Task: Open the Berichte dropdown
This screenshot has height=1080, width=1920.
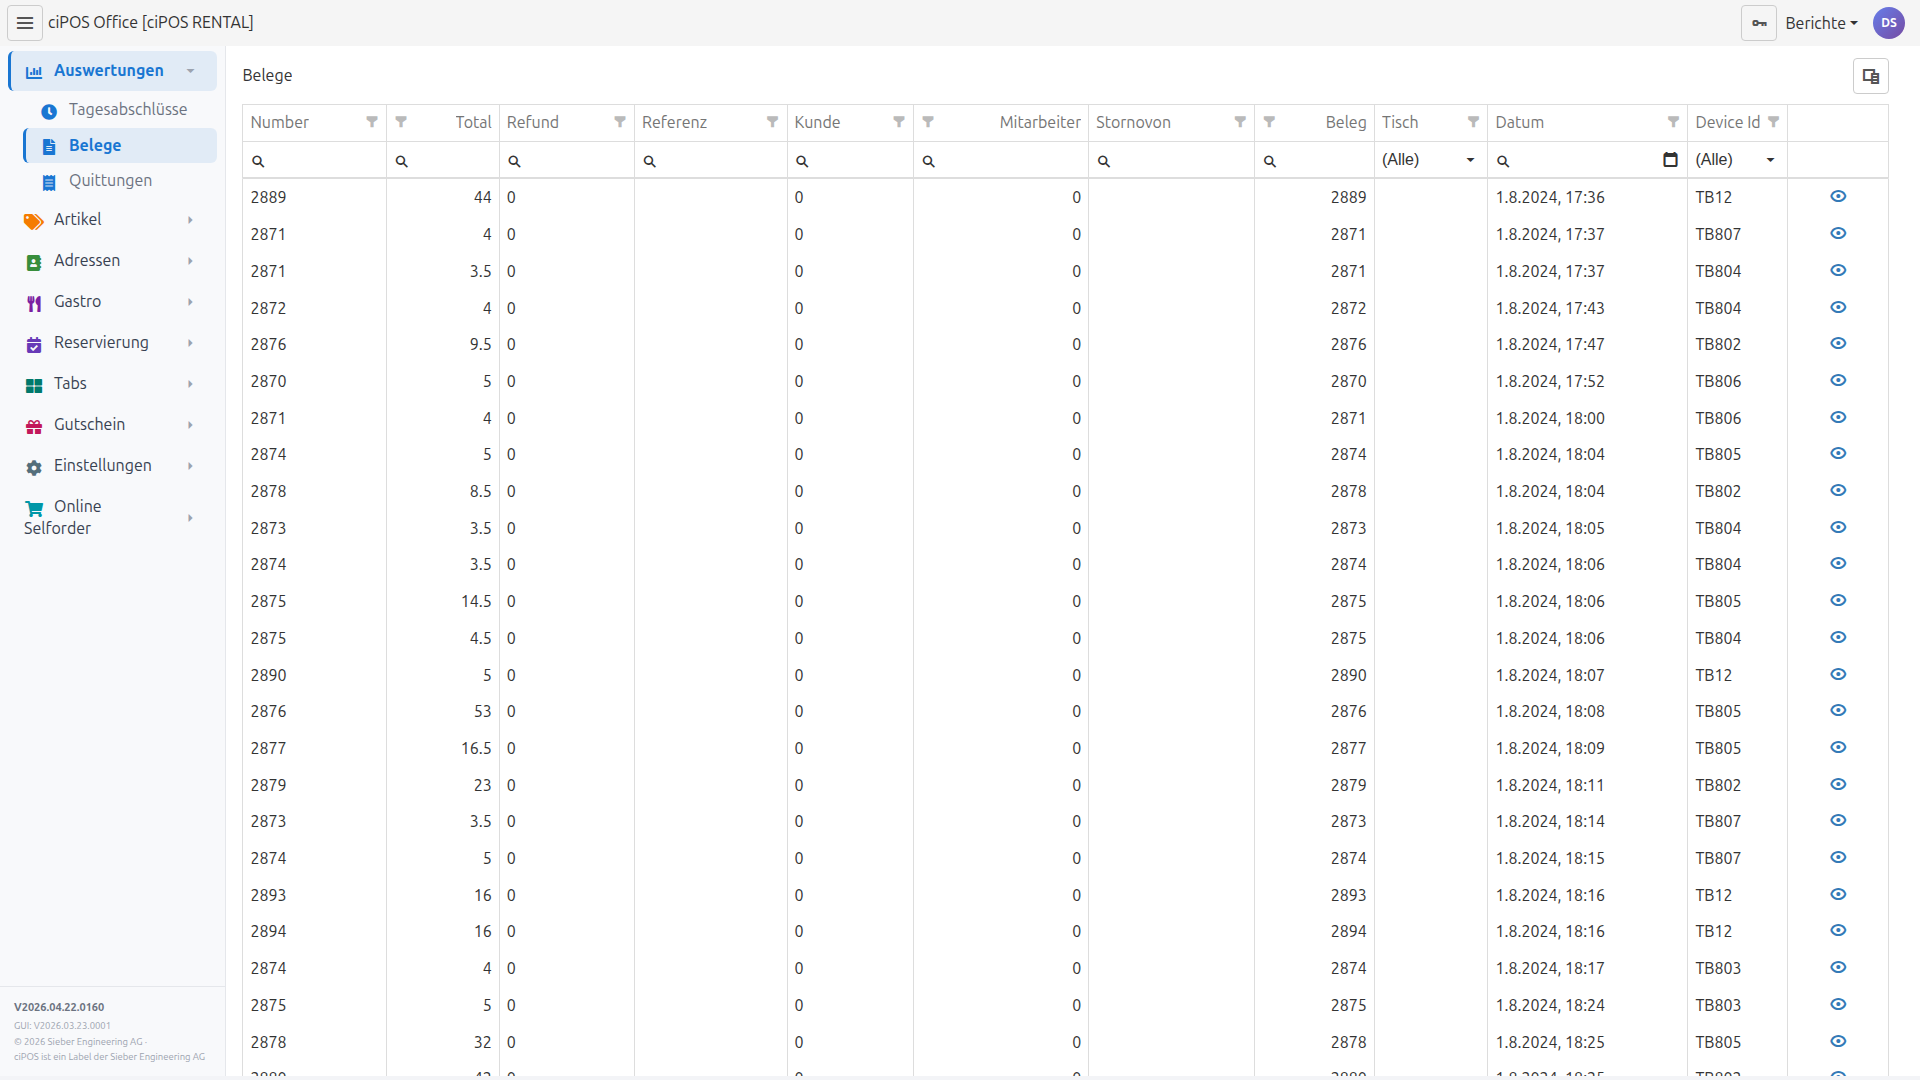Action: tap(1821, 23)
